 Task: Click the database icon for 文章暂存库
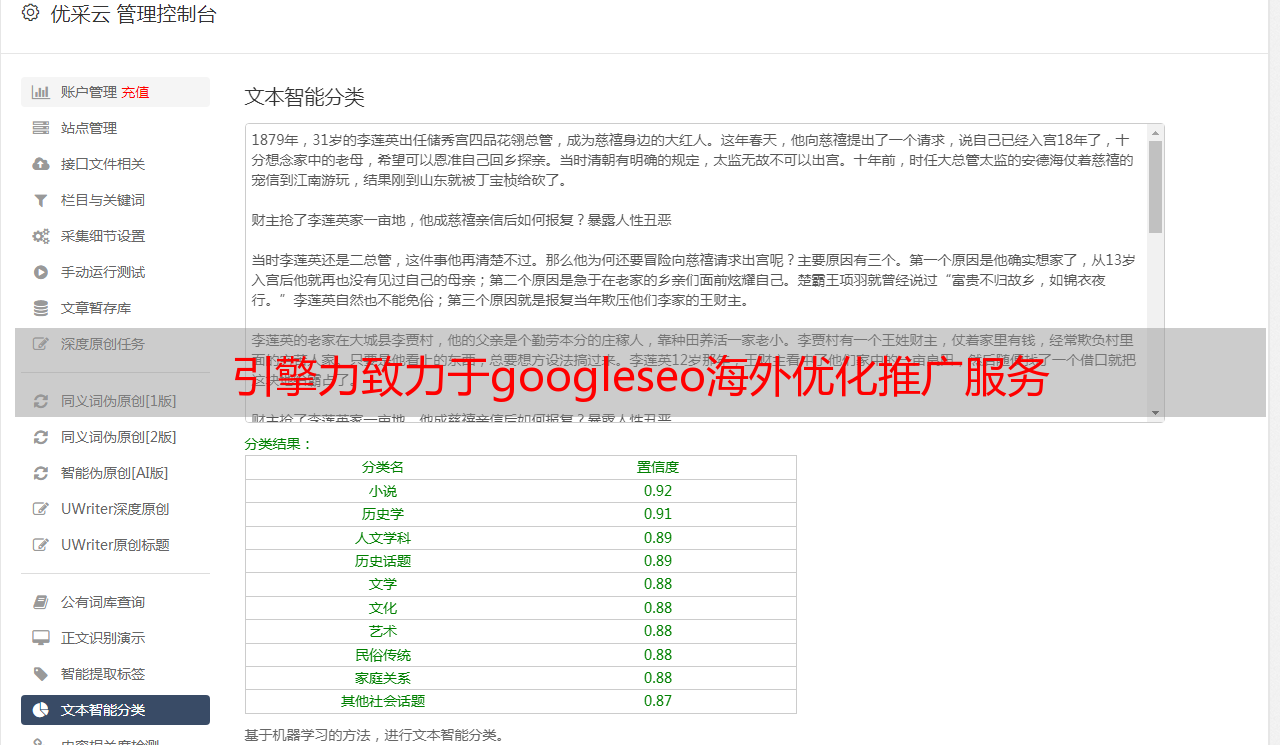[41, 308]
